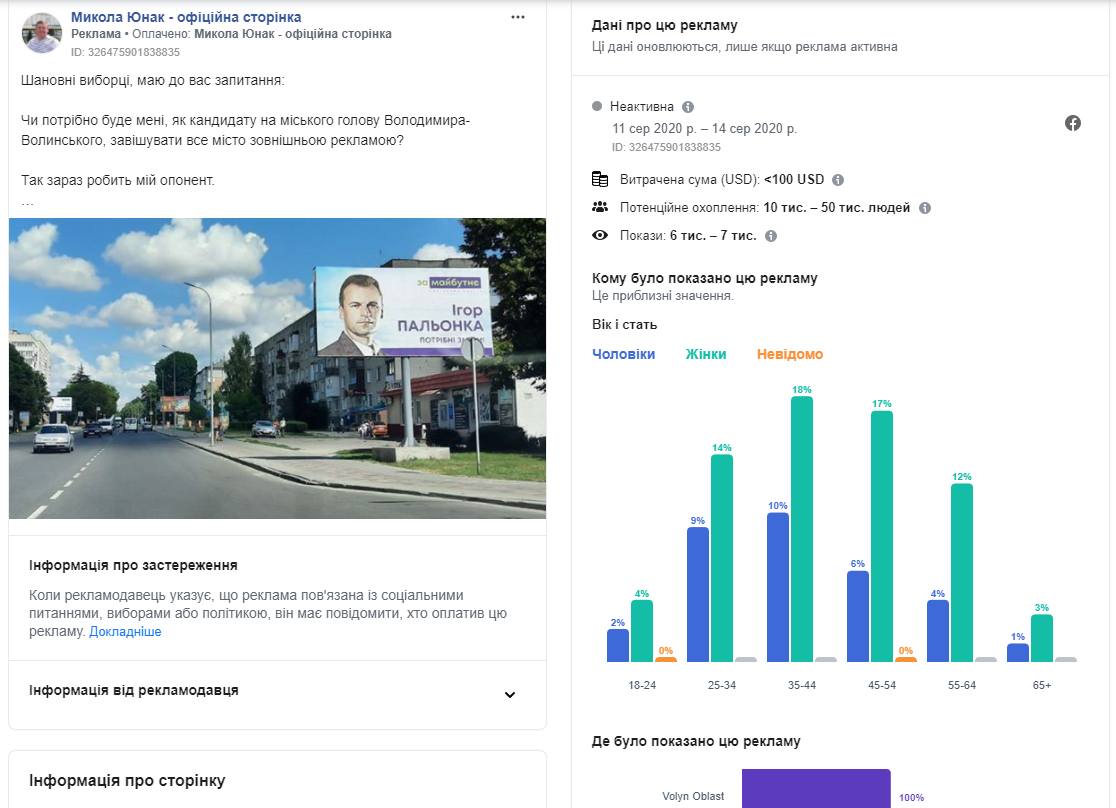Click the blue men bar for 25-34

click(x=698, y=594)
